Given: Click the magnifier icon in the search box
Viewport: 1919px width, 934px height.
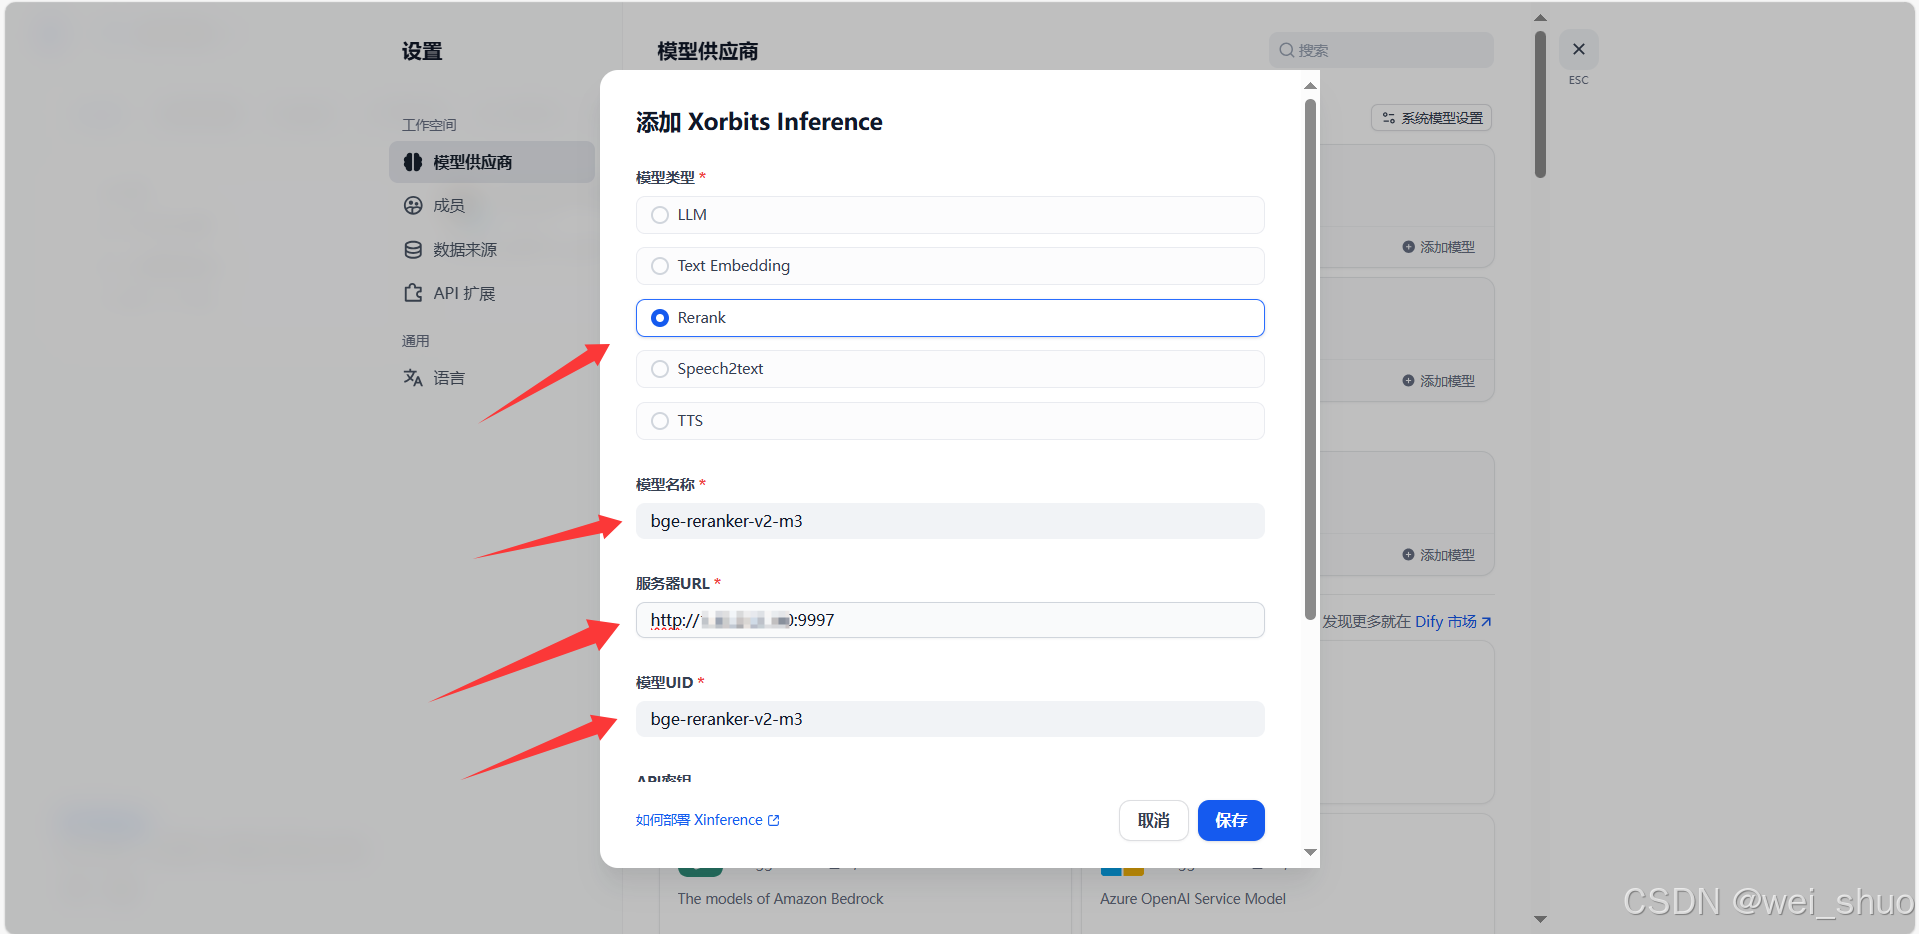Looking at the screenshot, I should (1287, 50).
